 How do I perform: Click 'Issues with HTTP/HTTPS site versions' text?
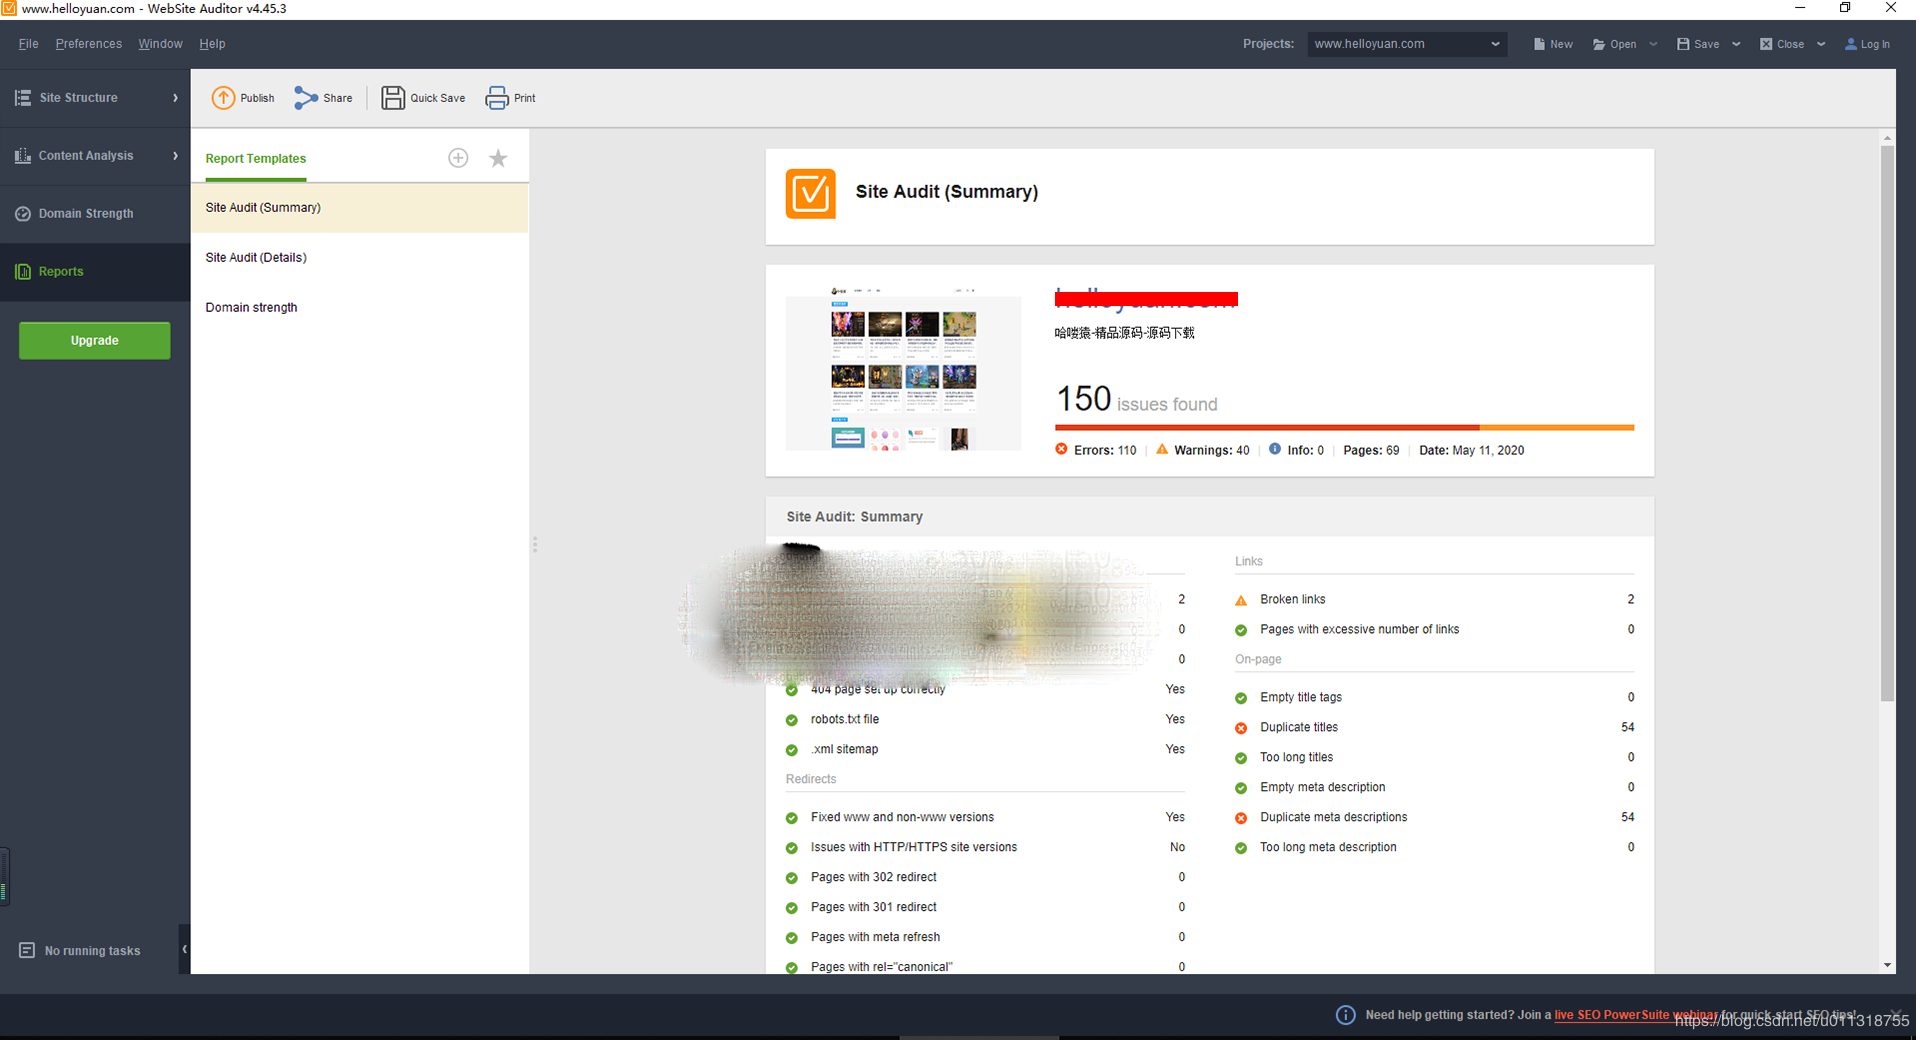point(913,848)
